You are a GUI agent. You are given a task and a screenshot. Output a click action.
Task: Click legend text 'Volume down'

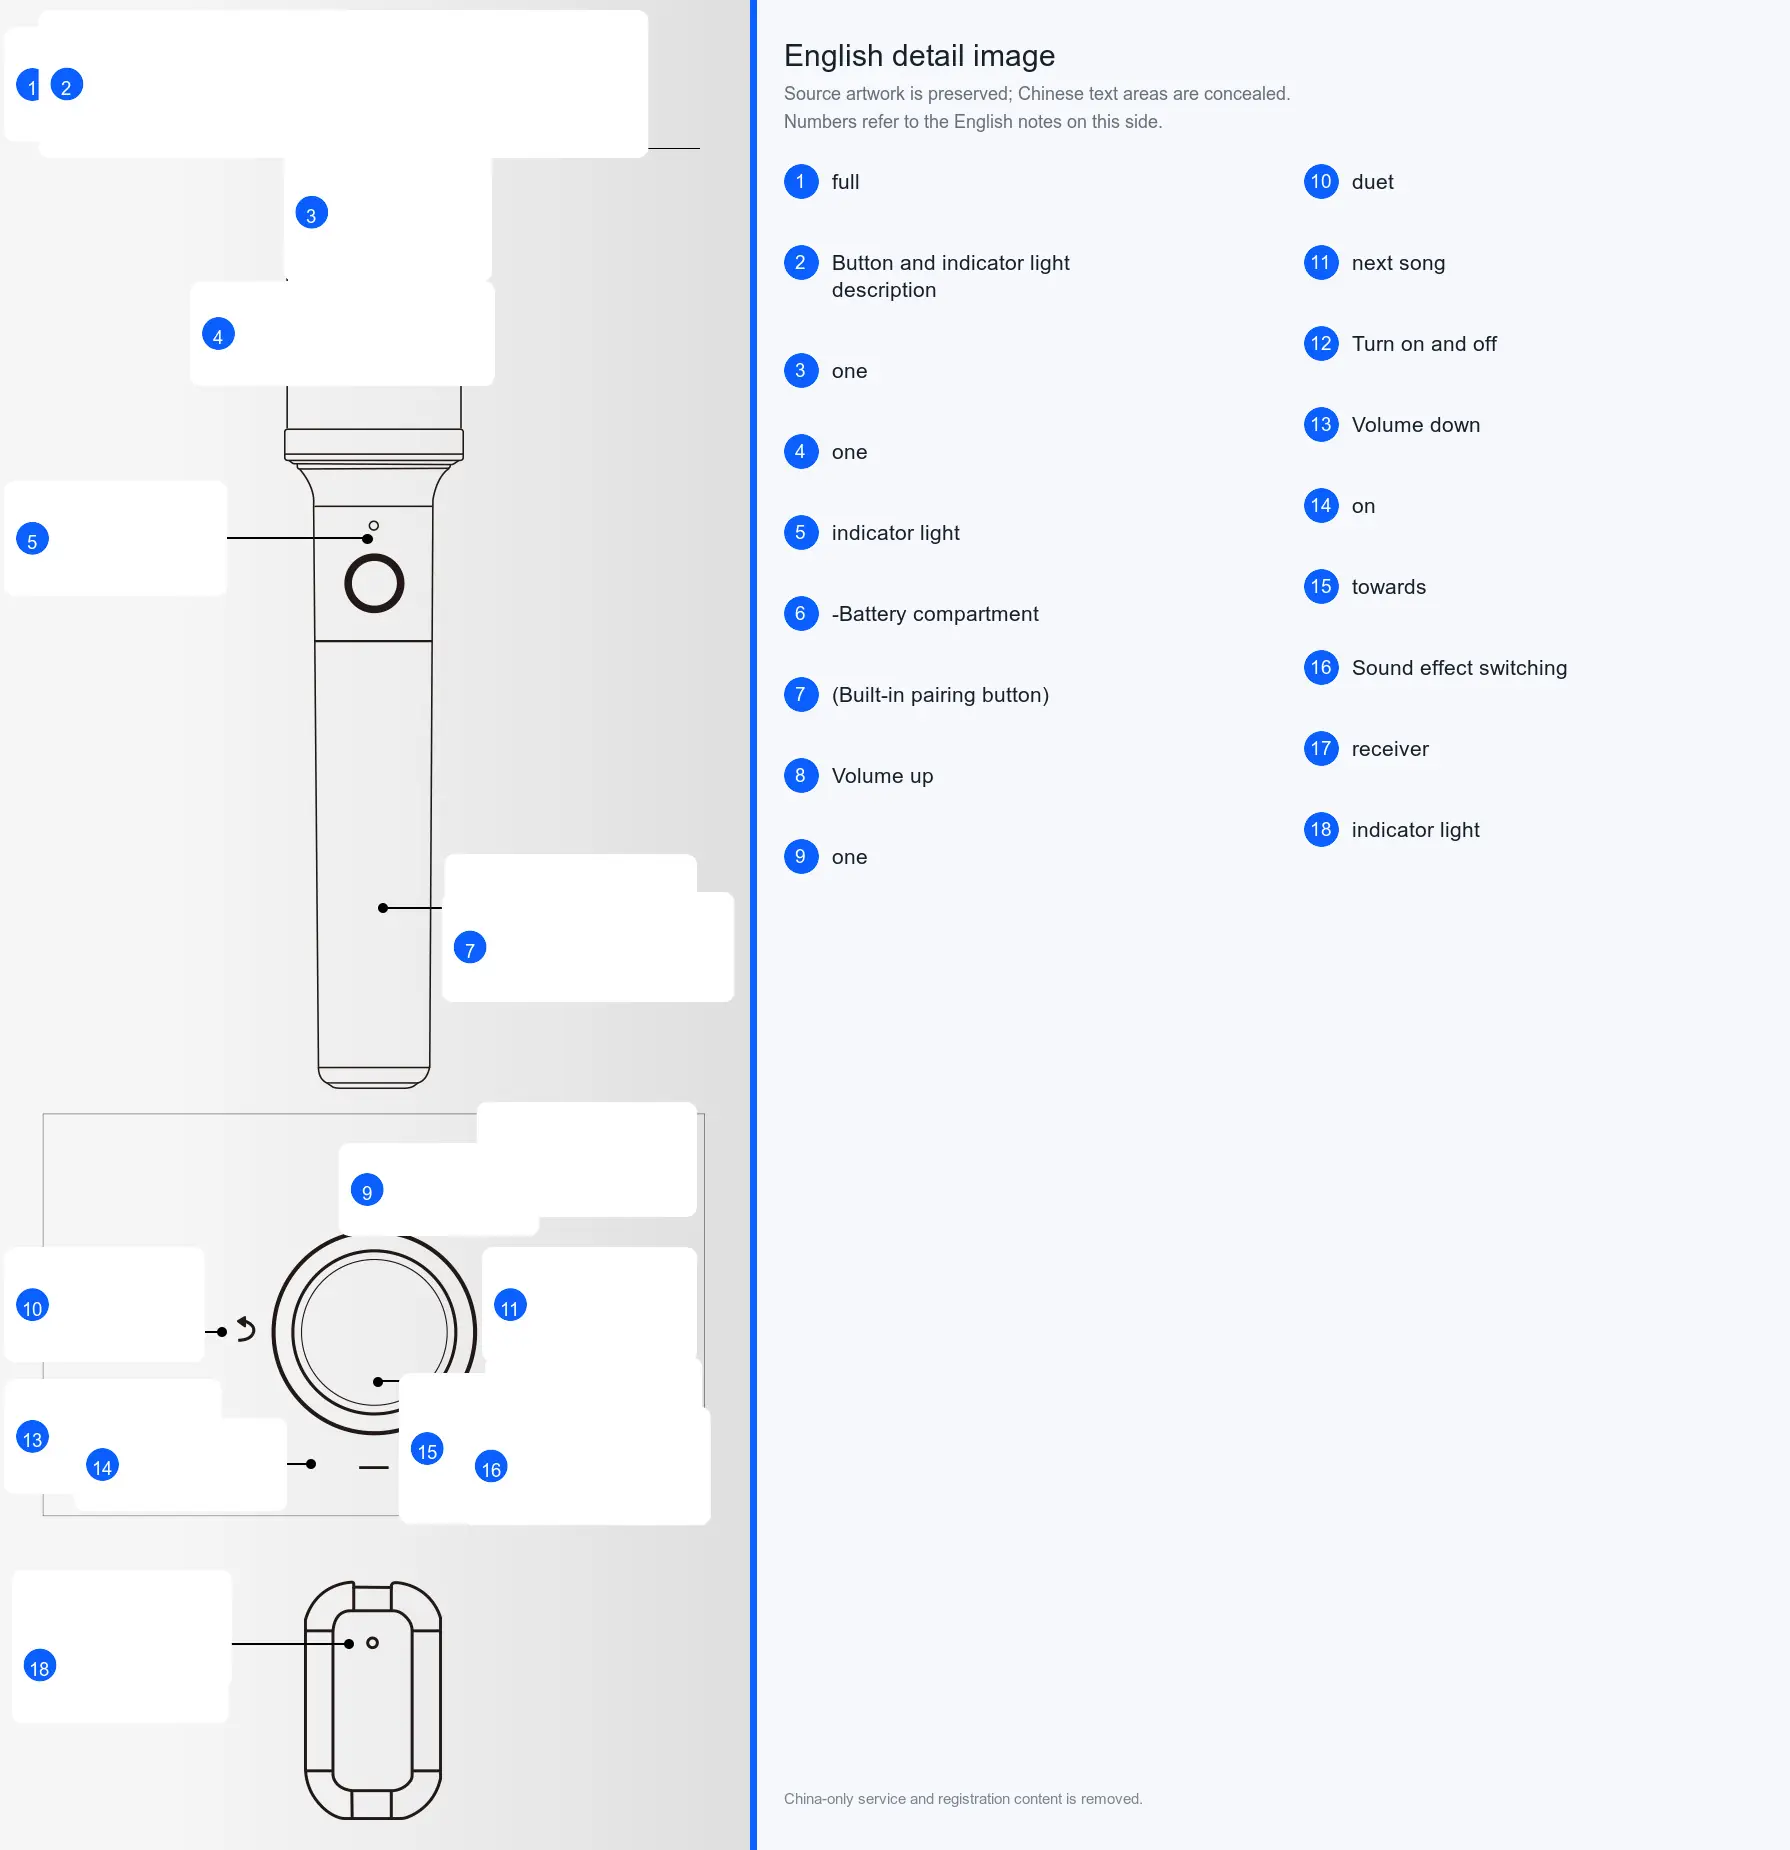(x=1415, y=425)
